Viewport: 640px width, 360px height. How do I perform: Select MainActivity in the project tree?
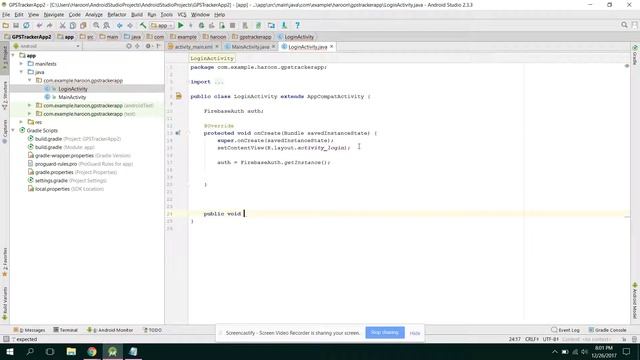pyautogui.click(x=72, y=97)
